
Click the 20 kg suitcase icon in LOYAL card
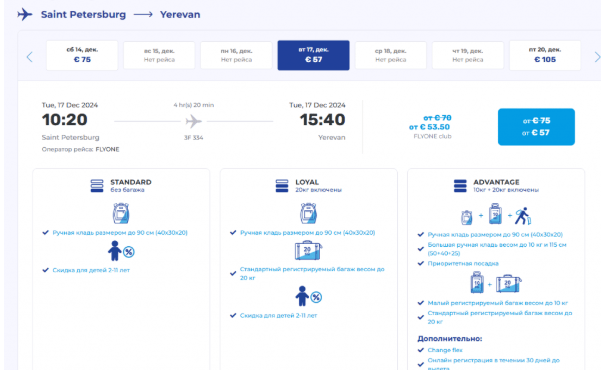pyautogui.click(x=309, y=250)
